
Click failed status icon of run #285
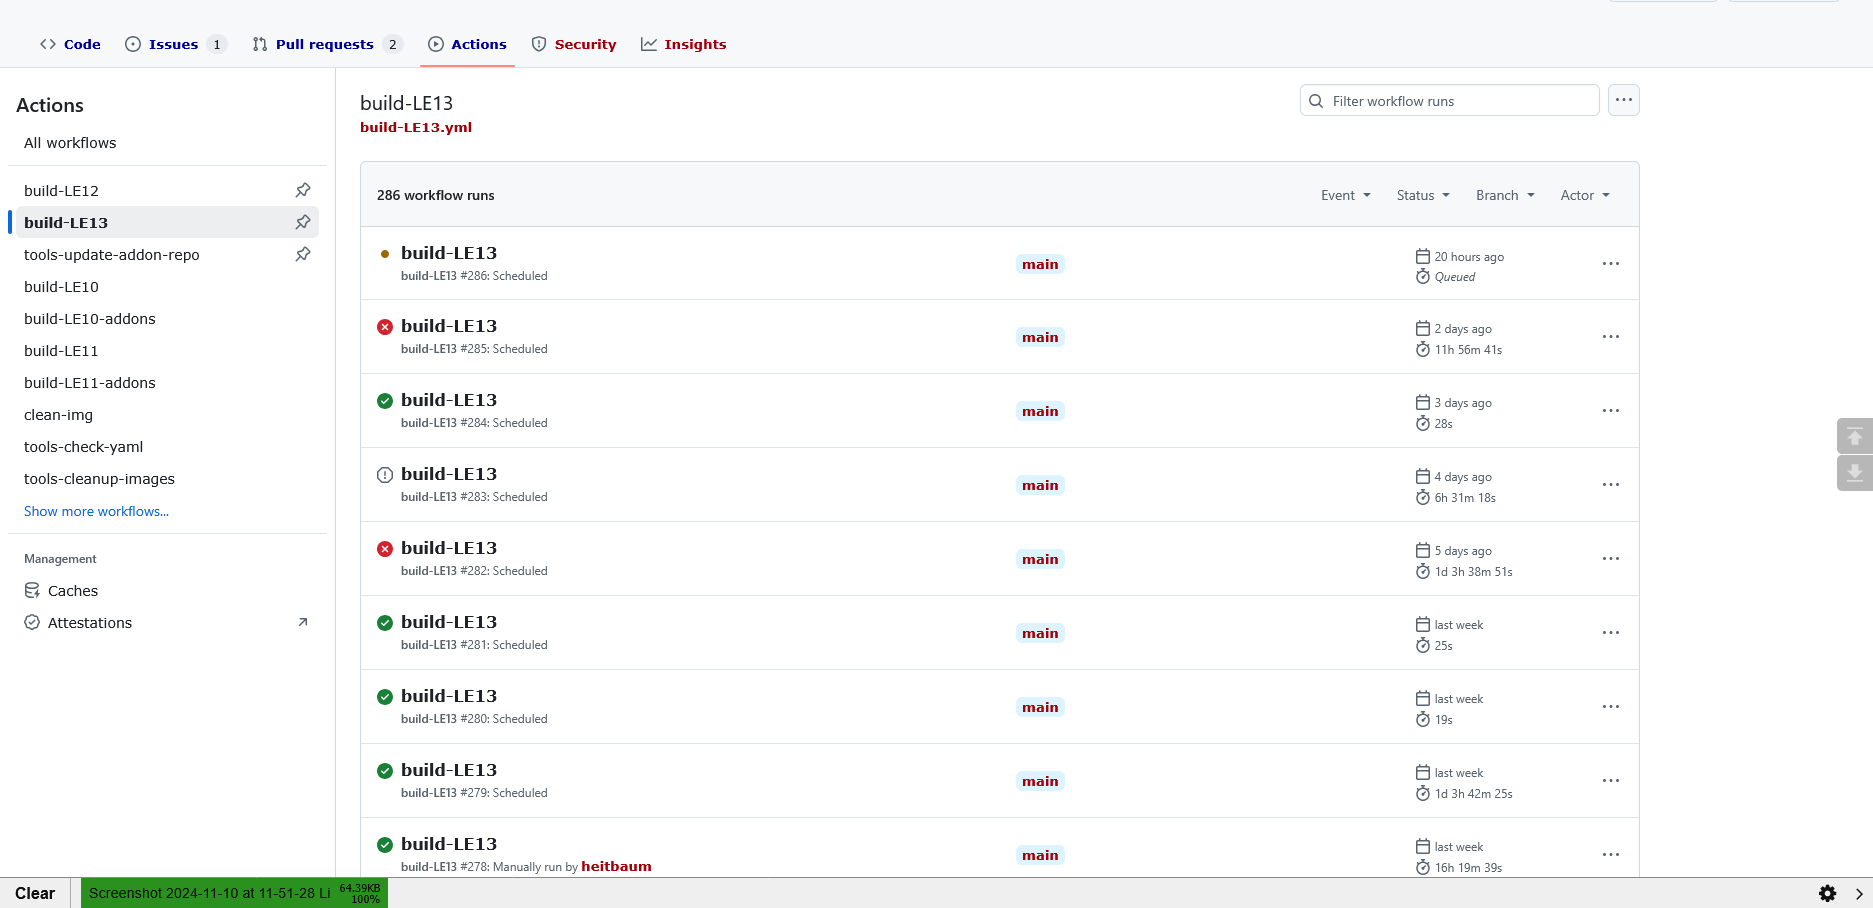[385, 327]
